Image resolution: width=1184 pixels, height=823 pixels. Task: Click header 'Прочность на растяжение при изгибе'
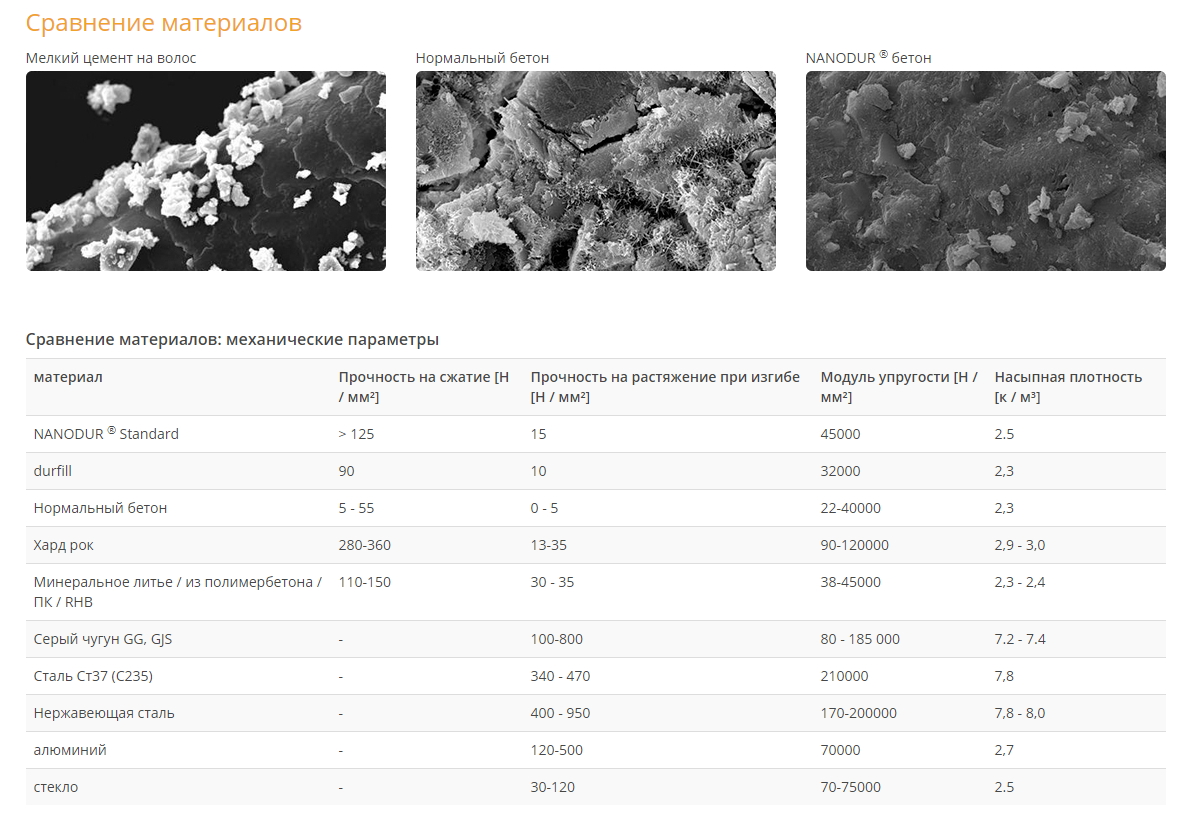(x=664, y=387)
